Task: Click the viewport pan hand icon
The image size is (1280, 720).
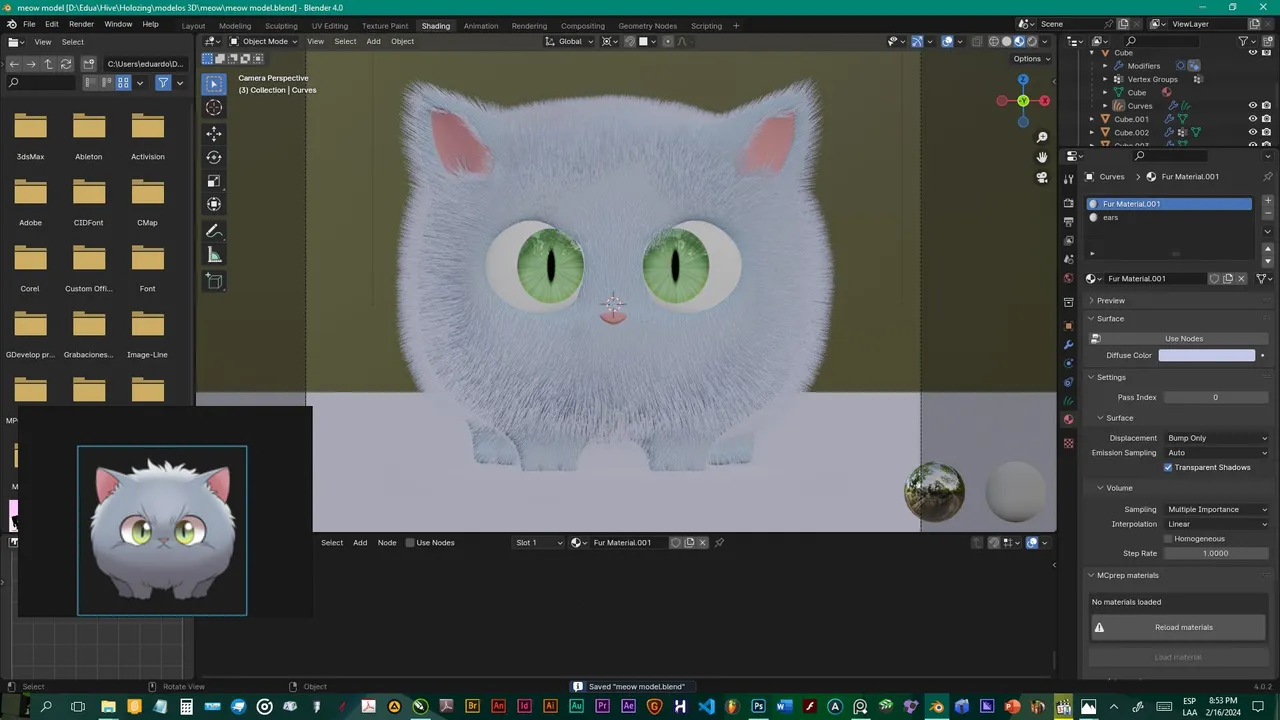Action: [x=1042, y=157]
